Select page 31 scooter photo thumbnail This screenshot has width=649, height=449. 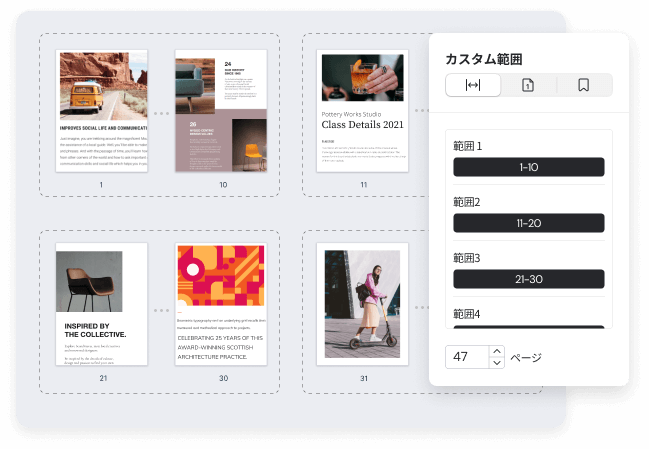pyautogui.click(x=363, y=304)
